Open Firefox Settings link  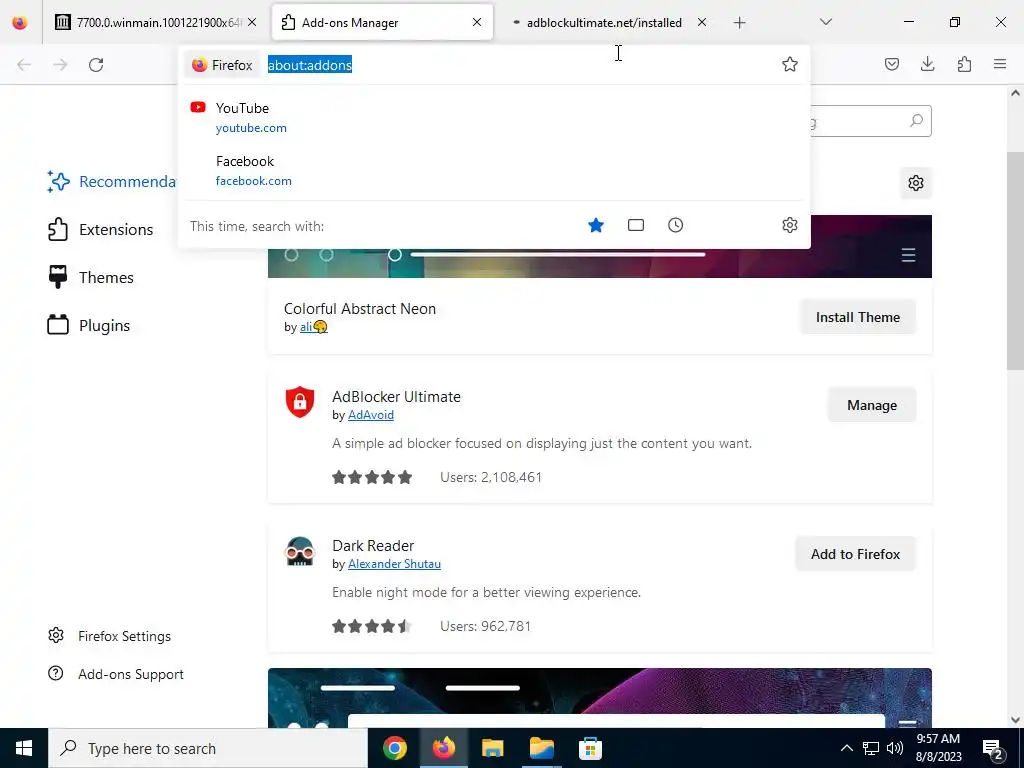pos(109,636)
